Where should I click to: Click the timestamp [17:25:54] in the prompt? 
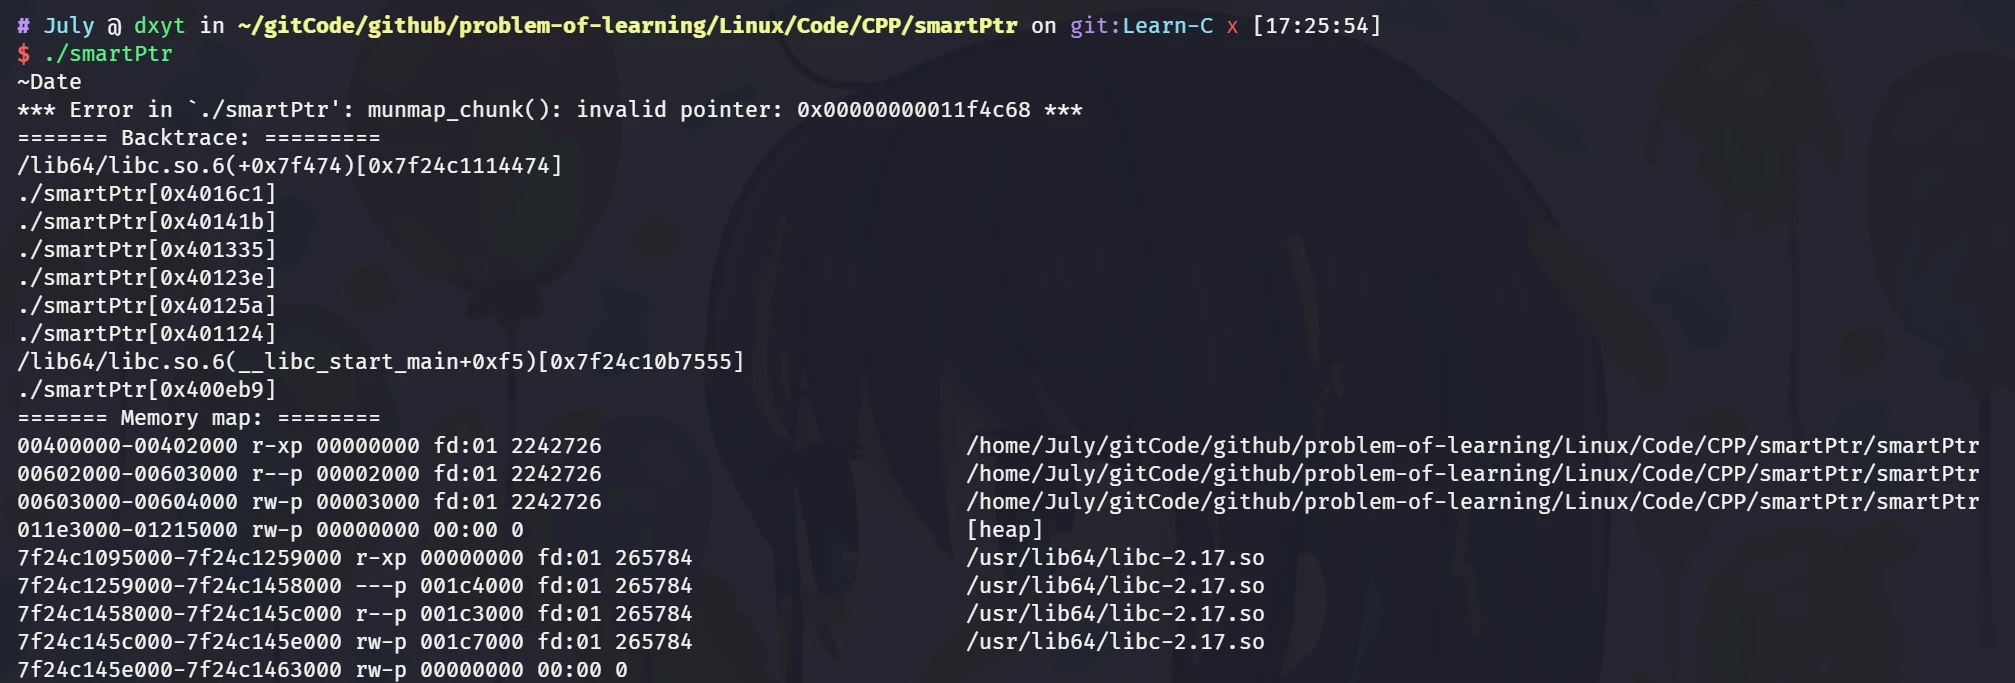pyautogui.click(x=1316, y=26)
